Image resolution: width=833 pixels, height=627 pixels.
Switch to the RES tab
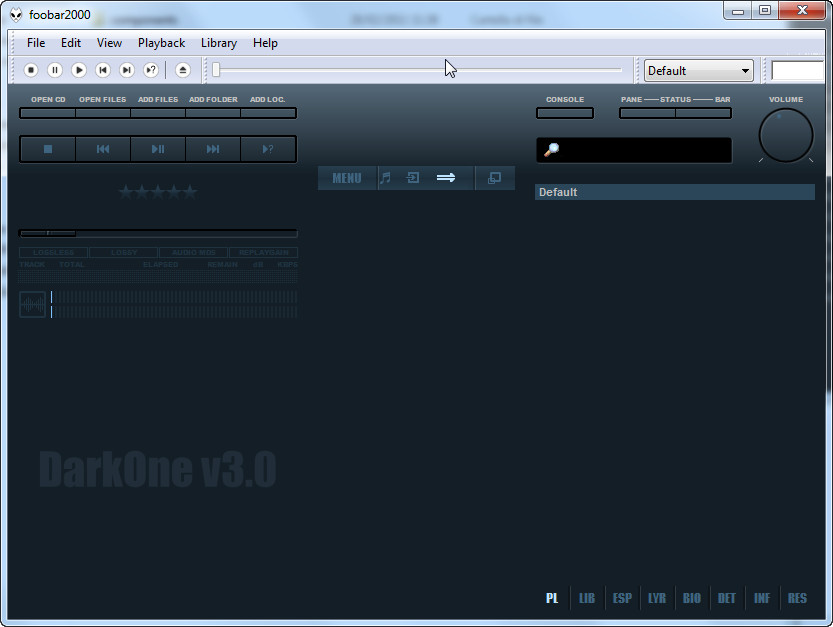pos(797,598)
